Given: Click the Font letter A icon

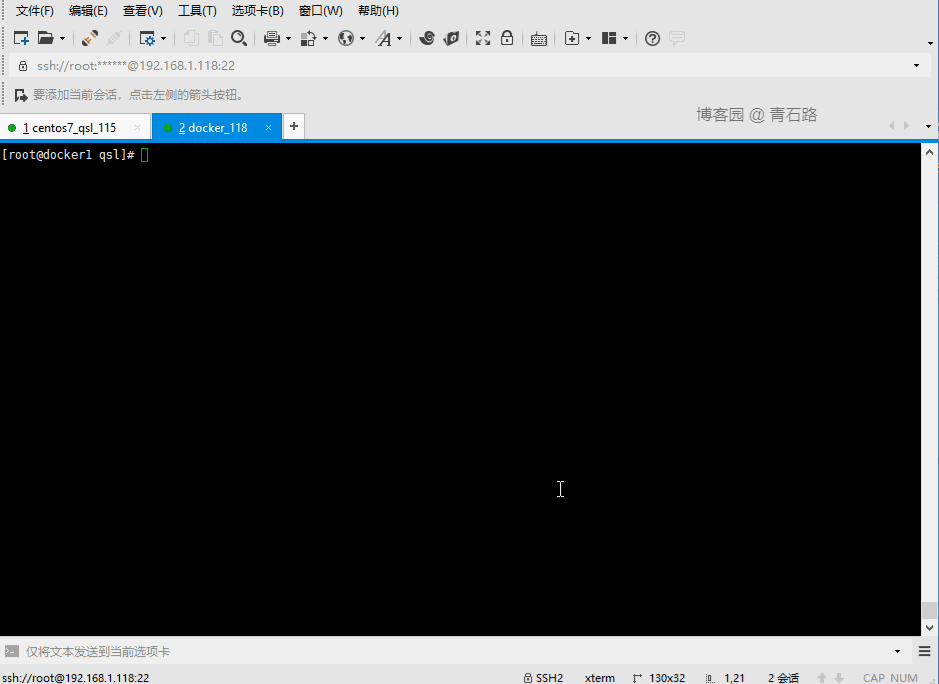Looking at the screenshot, I should click(383, 38).
